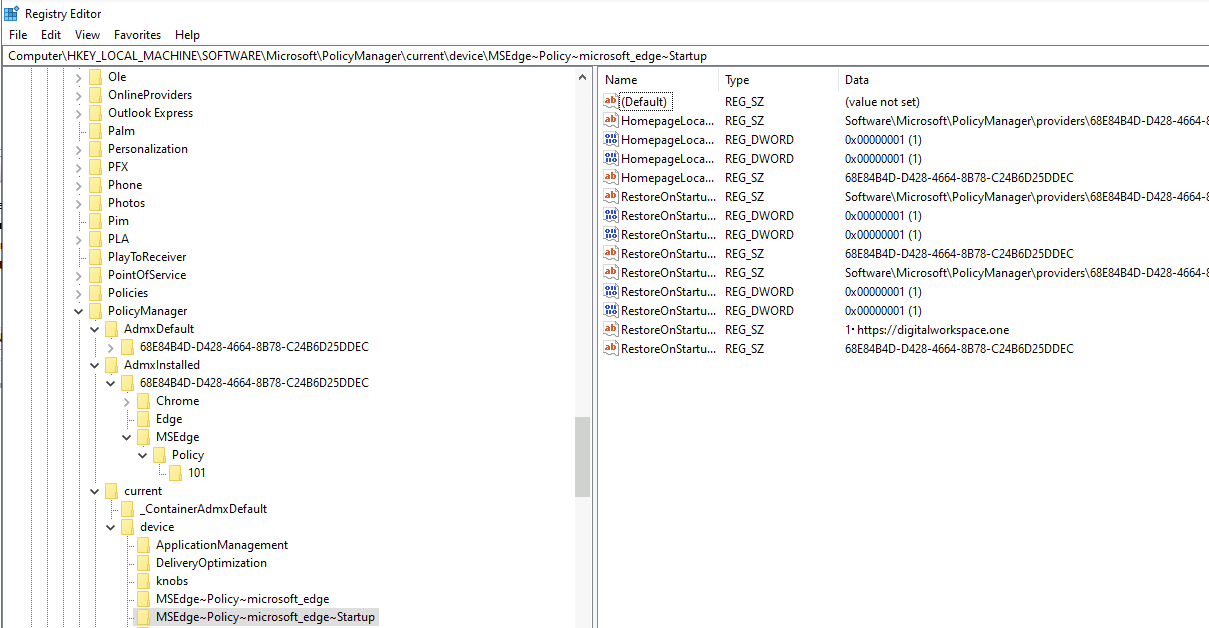Screen dimensions: 1209x628
Task: Select the MSEdge~Policy~microsoft_edge key
Action: 242,599
